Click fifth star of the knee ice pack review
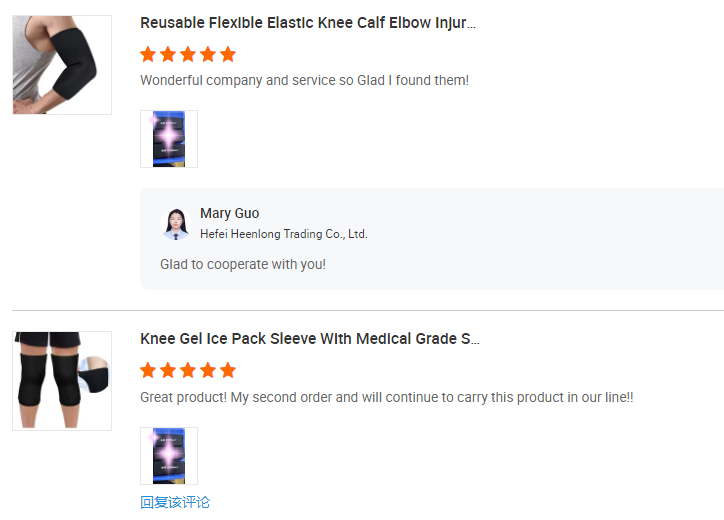This screenshot has height=520, width=724. pos(228,371)
